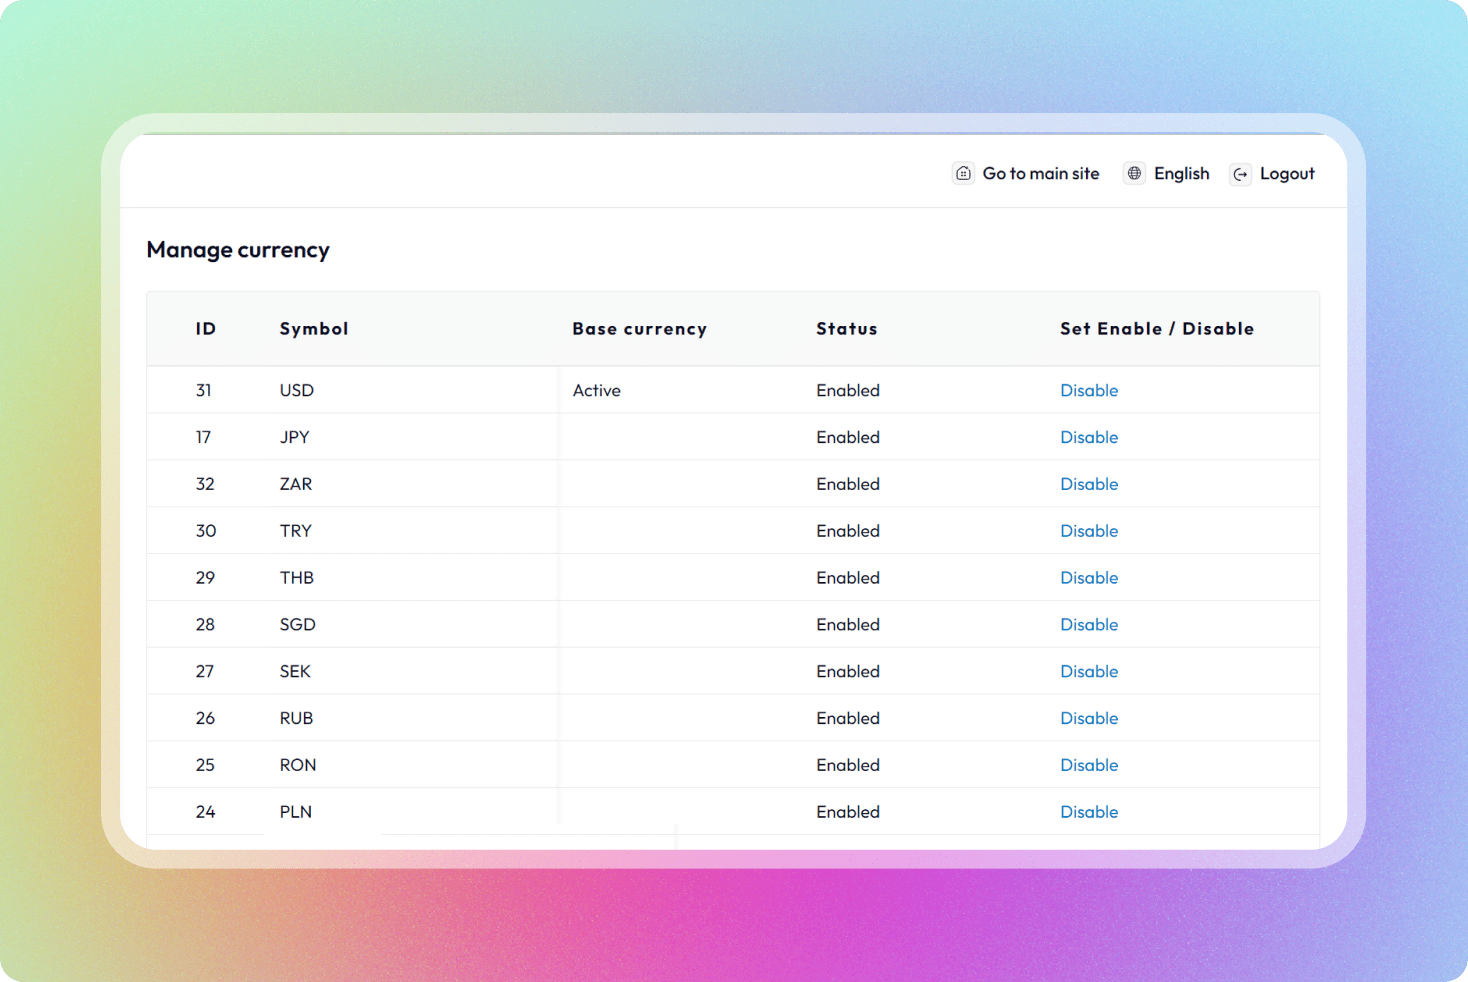Click the JPY symbol cell
Viewport: 1468px width, 982px height.
(295, 437)
